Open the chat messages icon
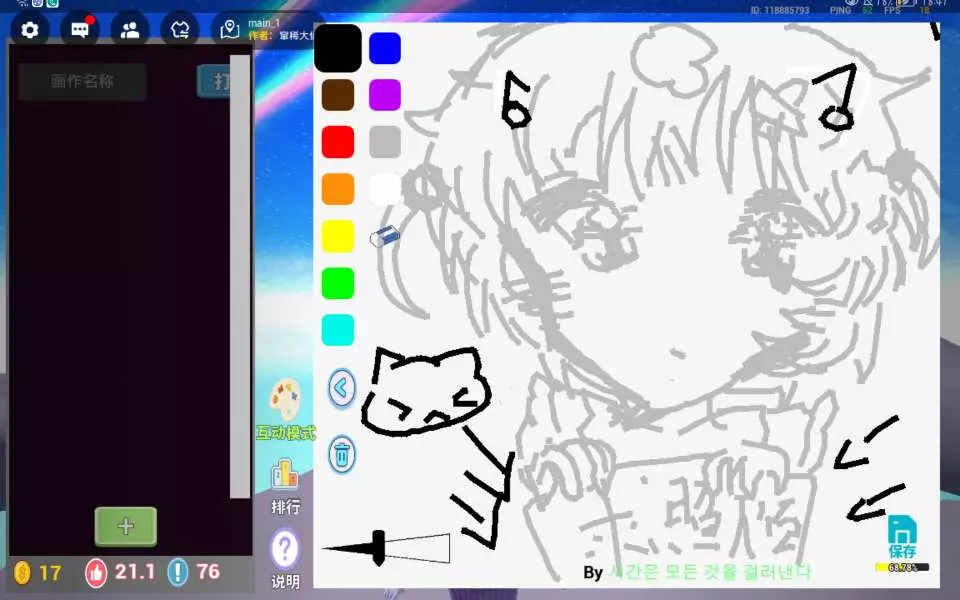 tap(79, 29)
